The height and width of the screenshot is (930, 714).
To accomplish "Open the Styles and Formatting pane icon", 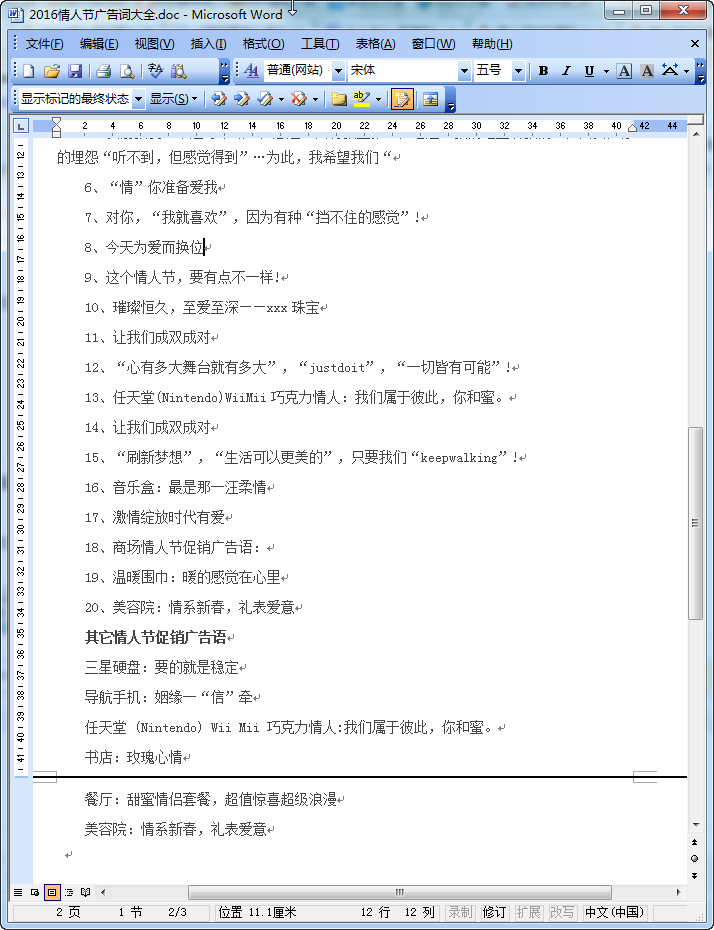I will (x=251, y=71).
